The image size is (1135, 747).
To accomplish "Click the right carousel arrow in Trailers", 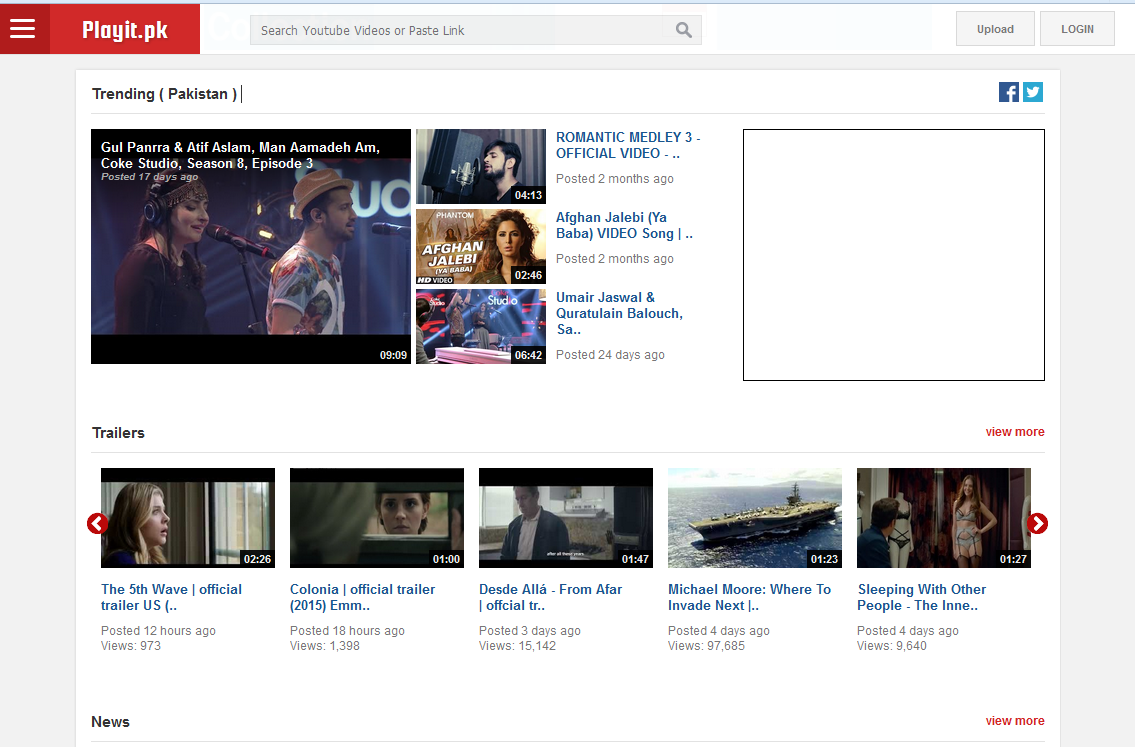I will pos(1038,523).
